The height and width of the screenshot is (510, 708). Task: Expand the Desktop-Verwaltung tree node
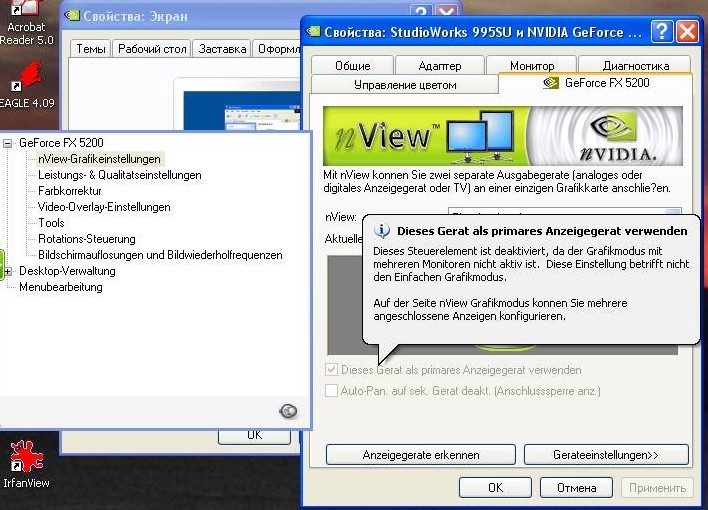7,271
